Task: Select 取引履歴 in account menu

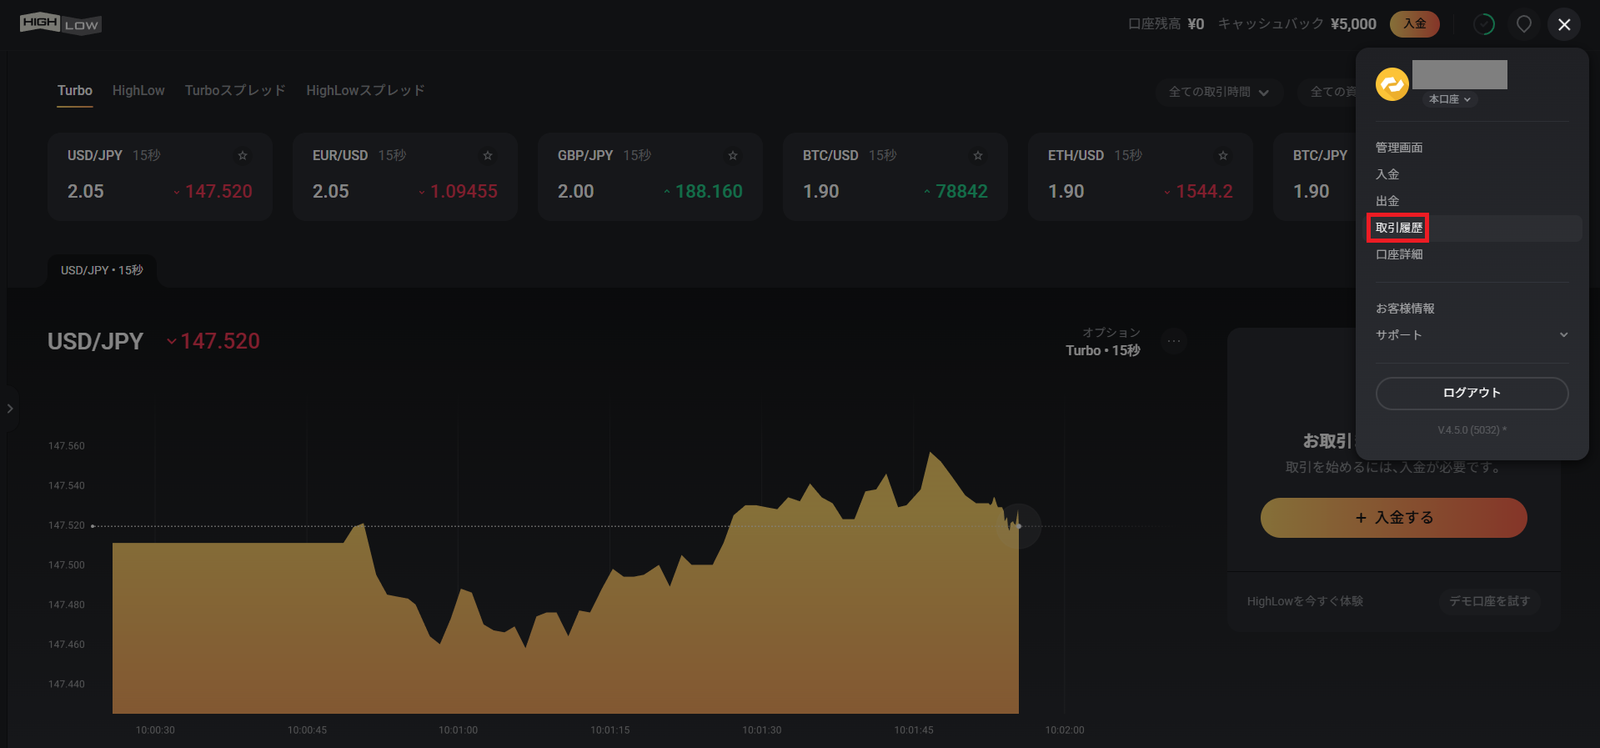Action: pyautogui.click(x=1398, y=228)
